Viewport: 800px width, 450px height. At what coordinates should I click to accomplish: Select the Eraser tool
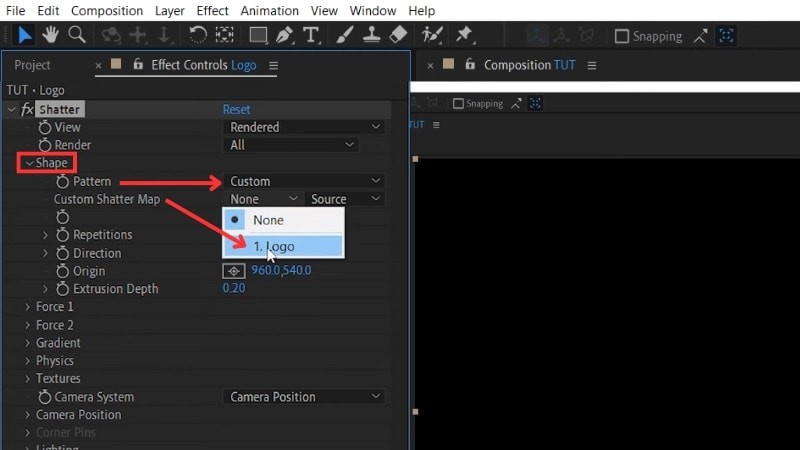(x=398, y=35)
